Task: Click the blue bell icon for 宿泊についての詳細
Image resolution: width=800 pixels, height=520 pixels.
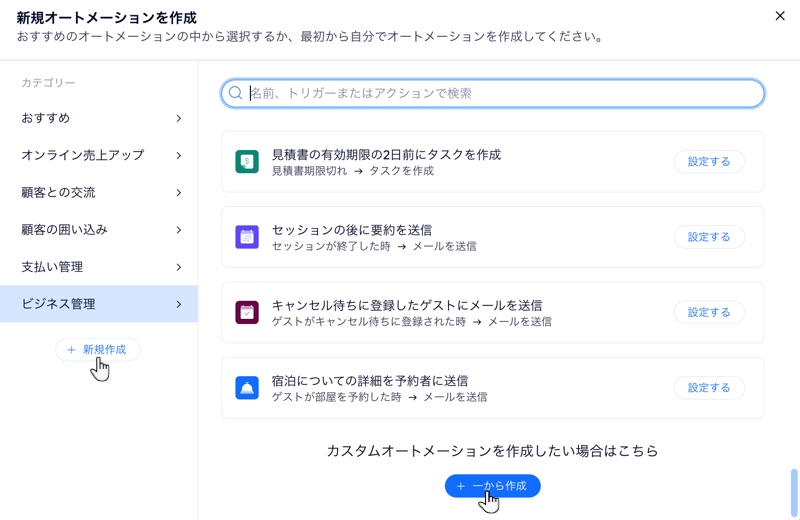Action: (247, 388)
